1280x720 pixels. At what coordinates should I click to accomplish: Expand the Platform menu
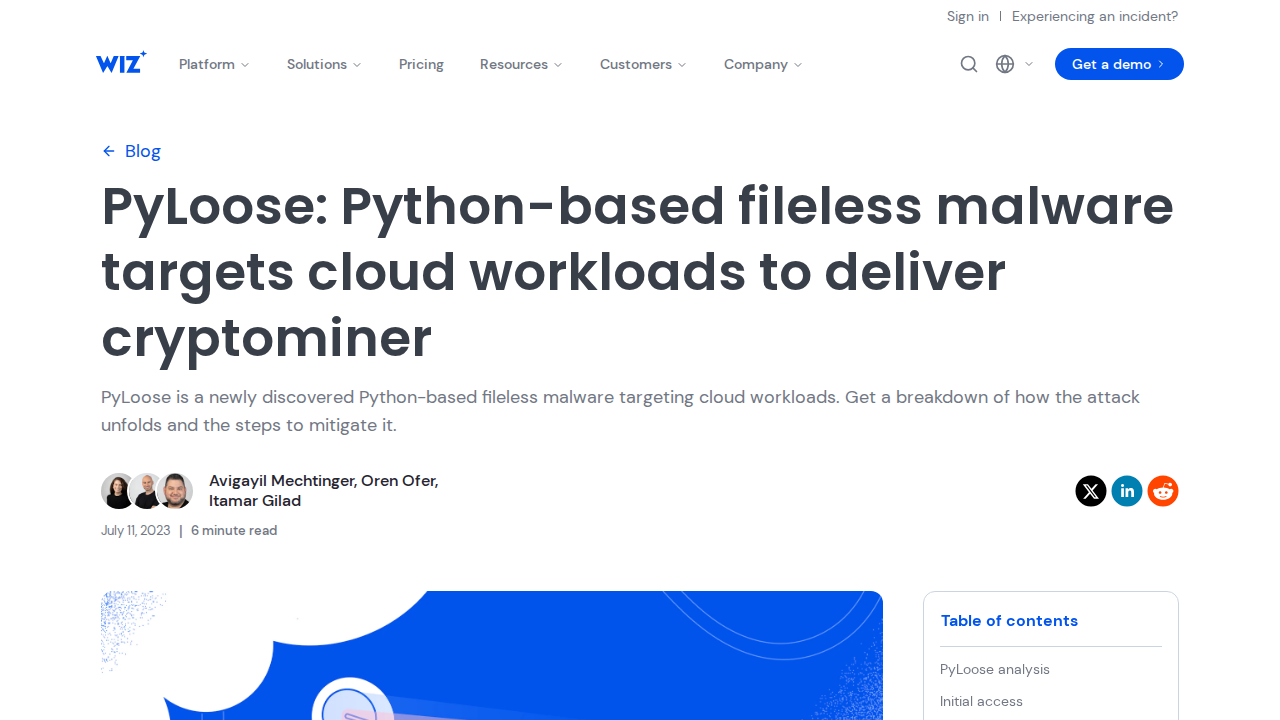tap(214, 64)
